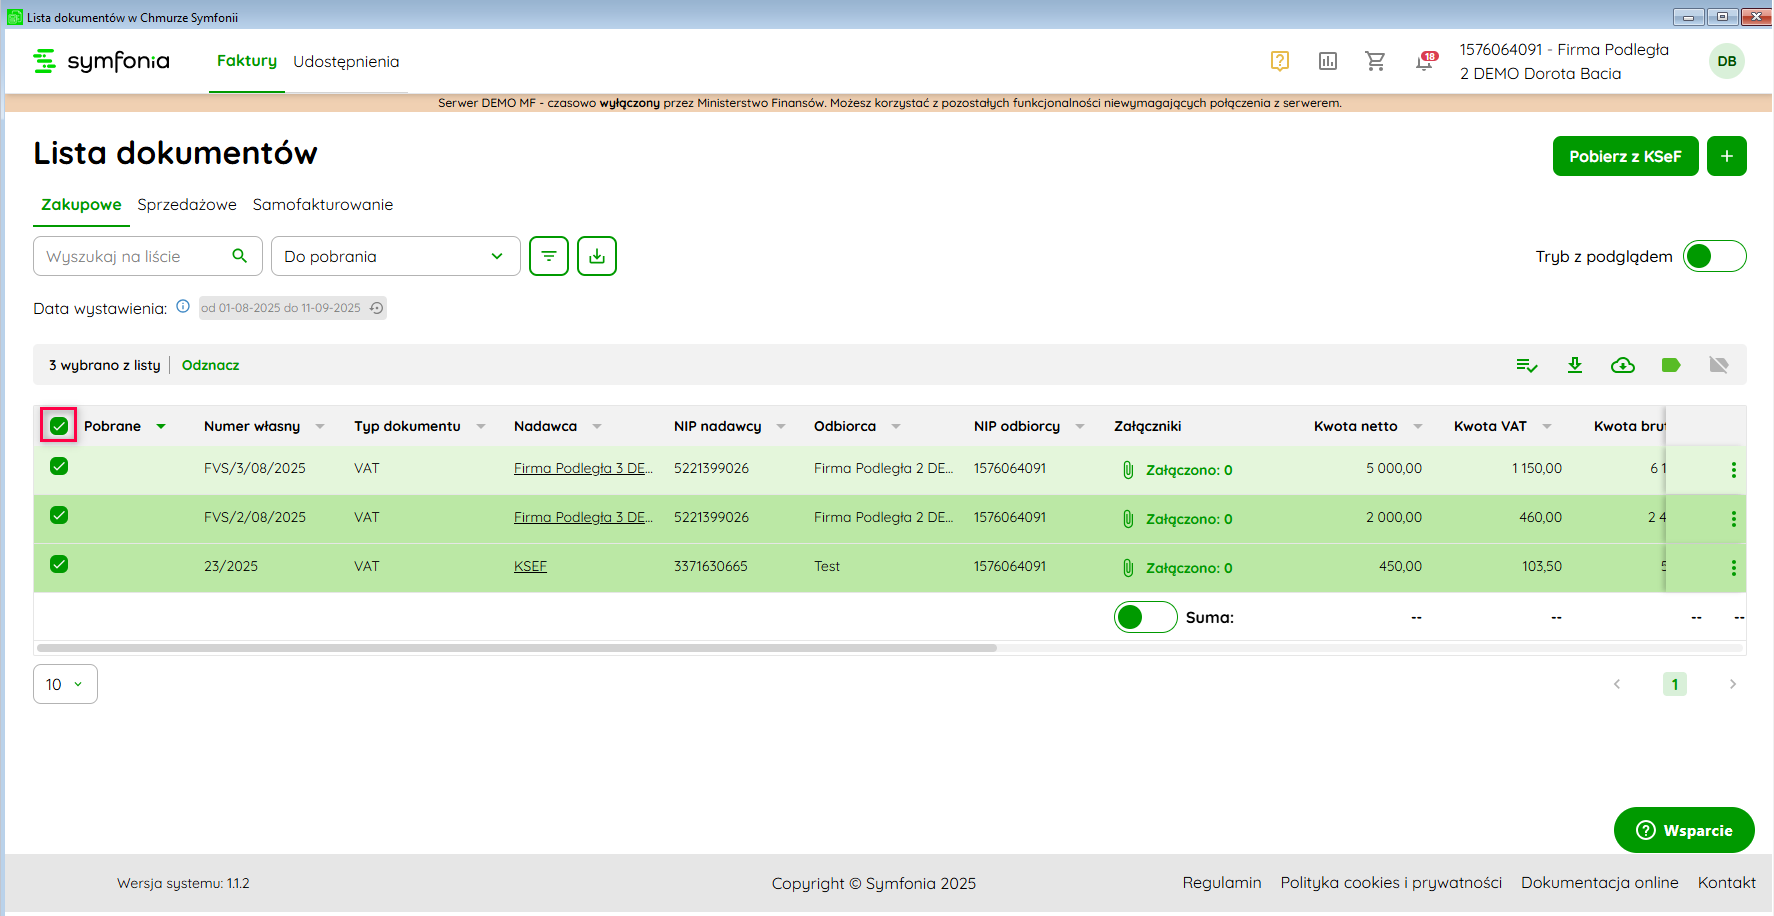The width and height of the screenshot is (1774, 916).
Task: Click the Odznacz link
Action: click(x=210, y=366)
